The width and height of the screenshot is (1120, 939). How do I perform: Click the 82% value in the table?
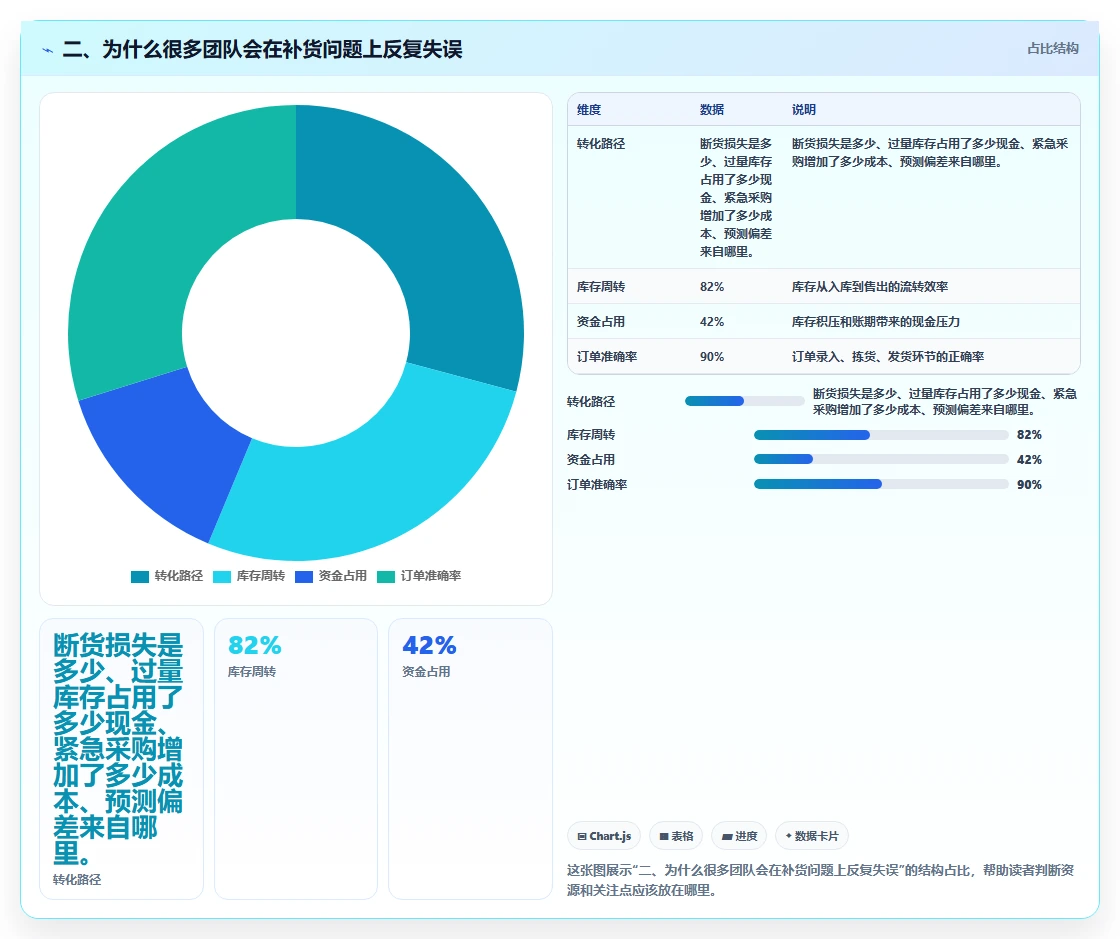712,286
